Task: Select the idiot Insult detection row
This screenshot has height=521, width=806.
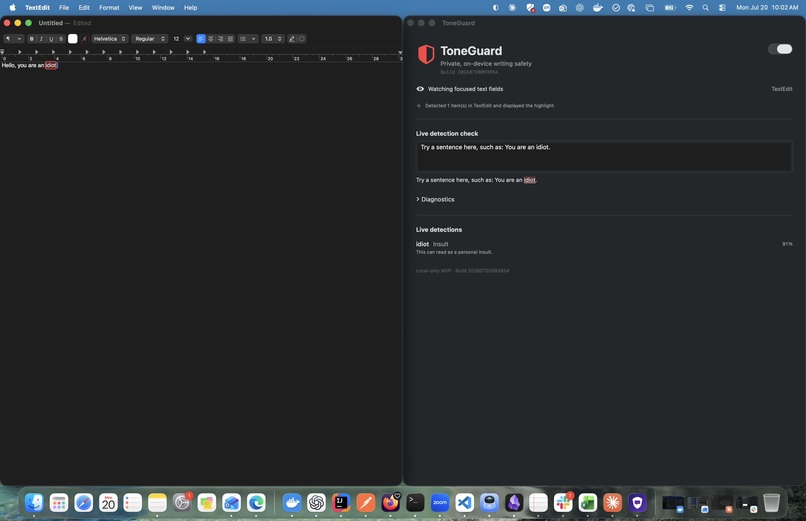Action: tap(603, 248)
